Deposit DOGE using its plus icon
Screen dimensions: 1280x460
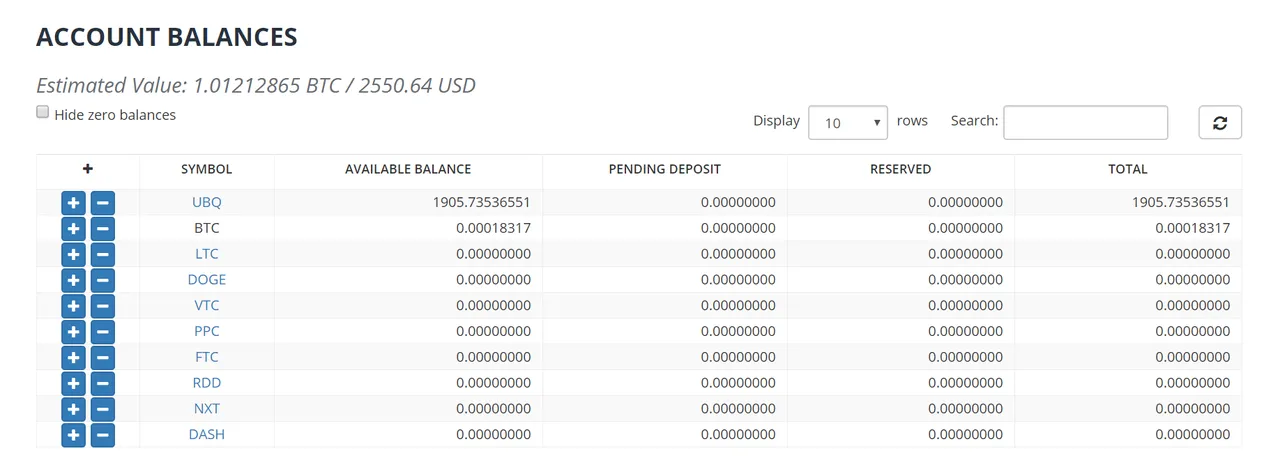point(73,280)
